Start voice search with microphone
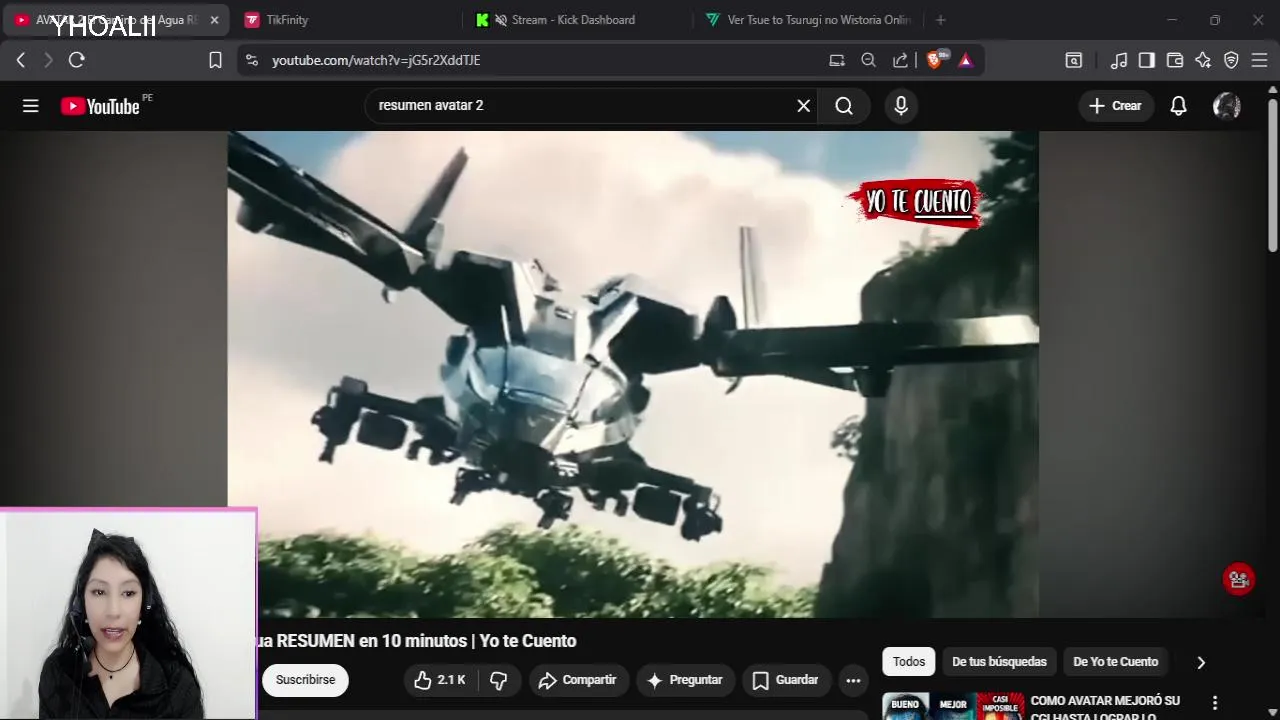This screenshot has height=720, width=1280. pos(901,106)
